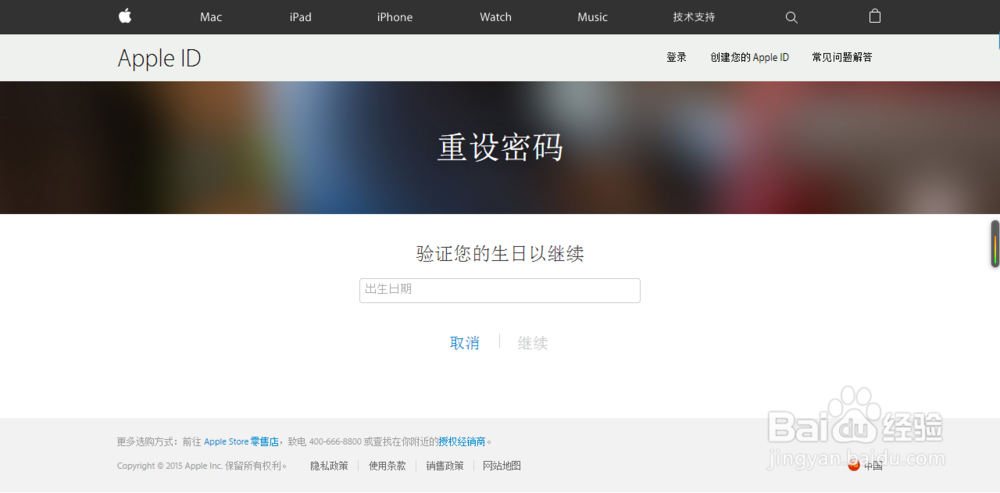This screenshot has height=493, width=1000.
Task: Click the 400-666-8800 phone number text
Action: (x=335, y=441)
